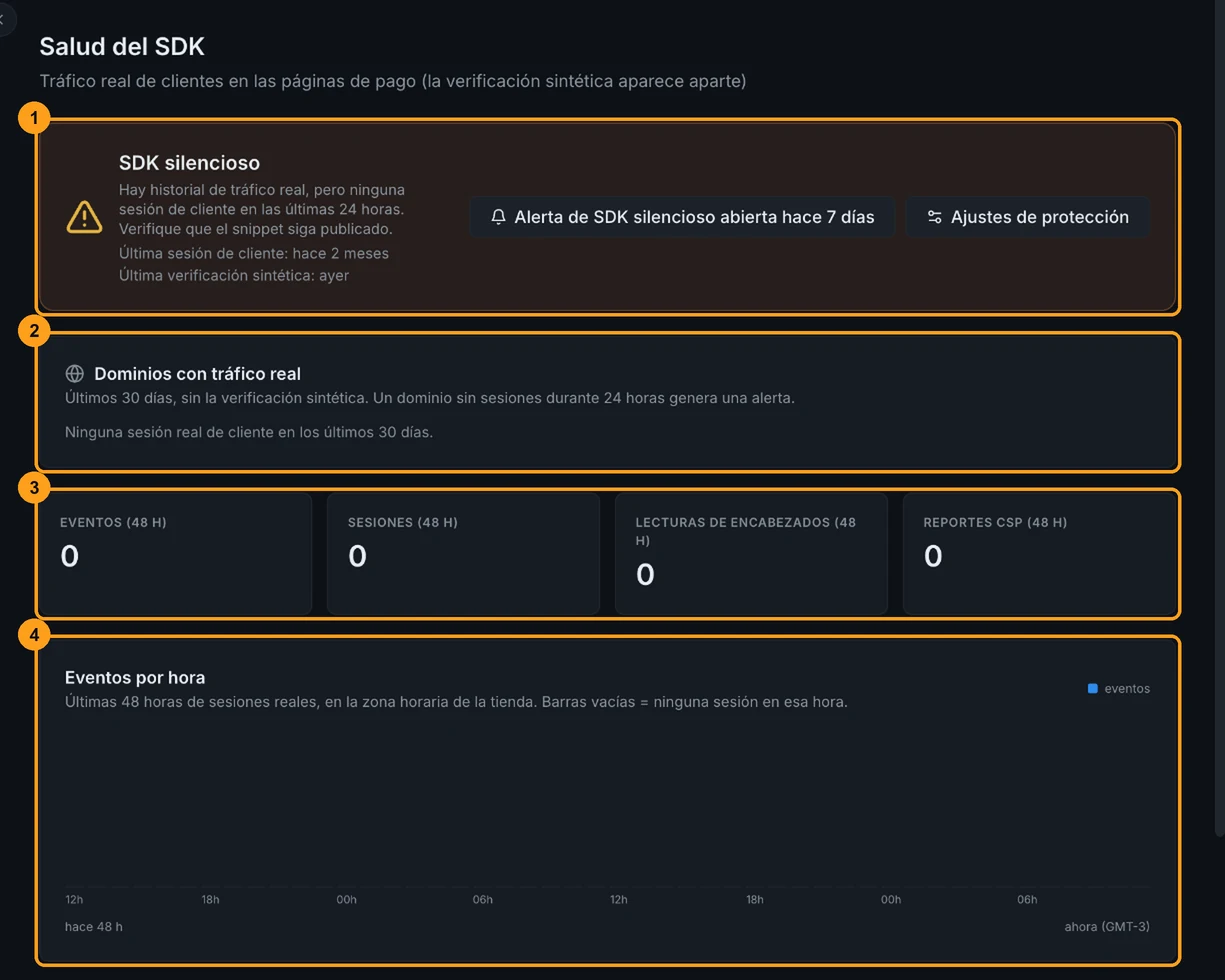This screenshot has width=1225, height=980.
Task: Click the ahora (GMT-3) axis label
Action: 1107,927
